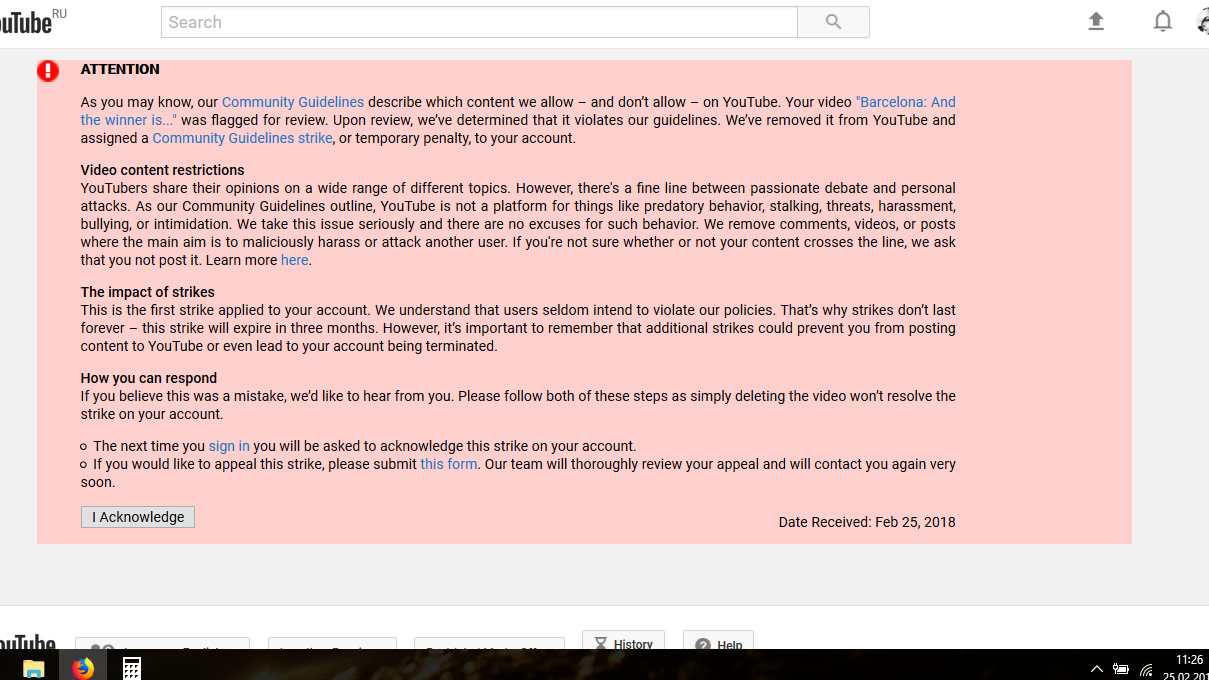Click the "How you can respond" heading
1209x680 pixels.
point(149,378)
